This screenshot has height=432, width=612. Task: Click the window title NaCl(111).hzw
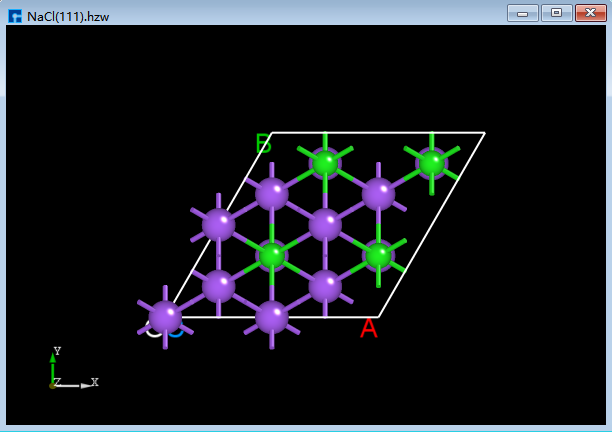click(x=68, y=17)
